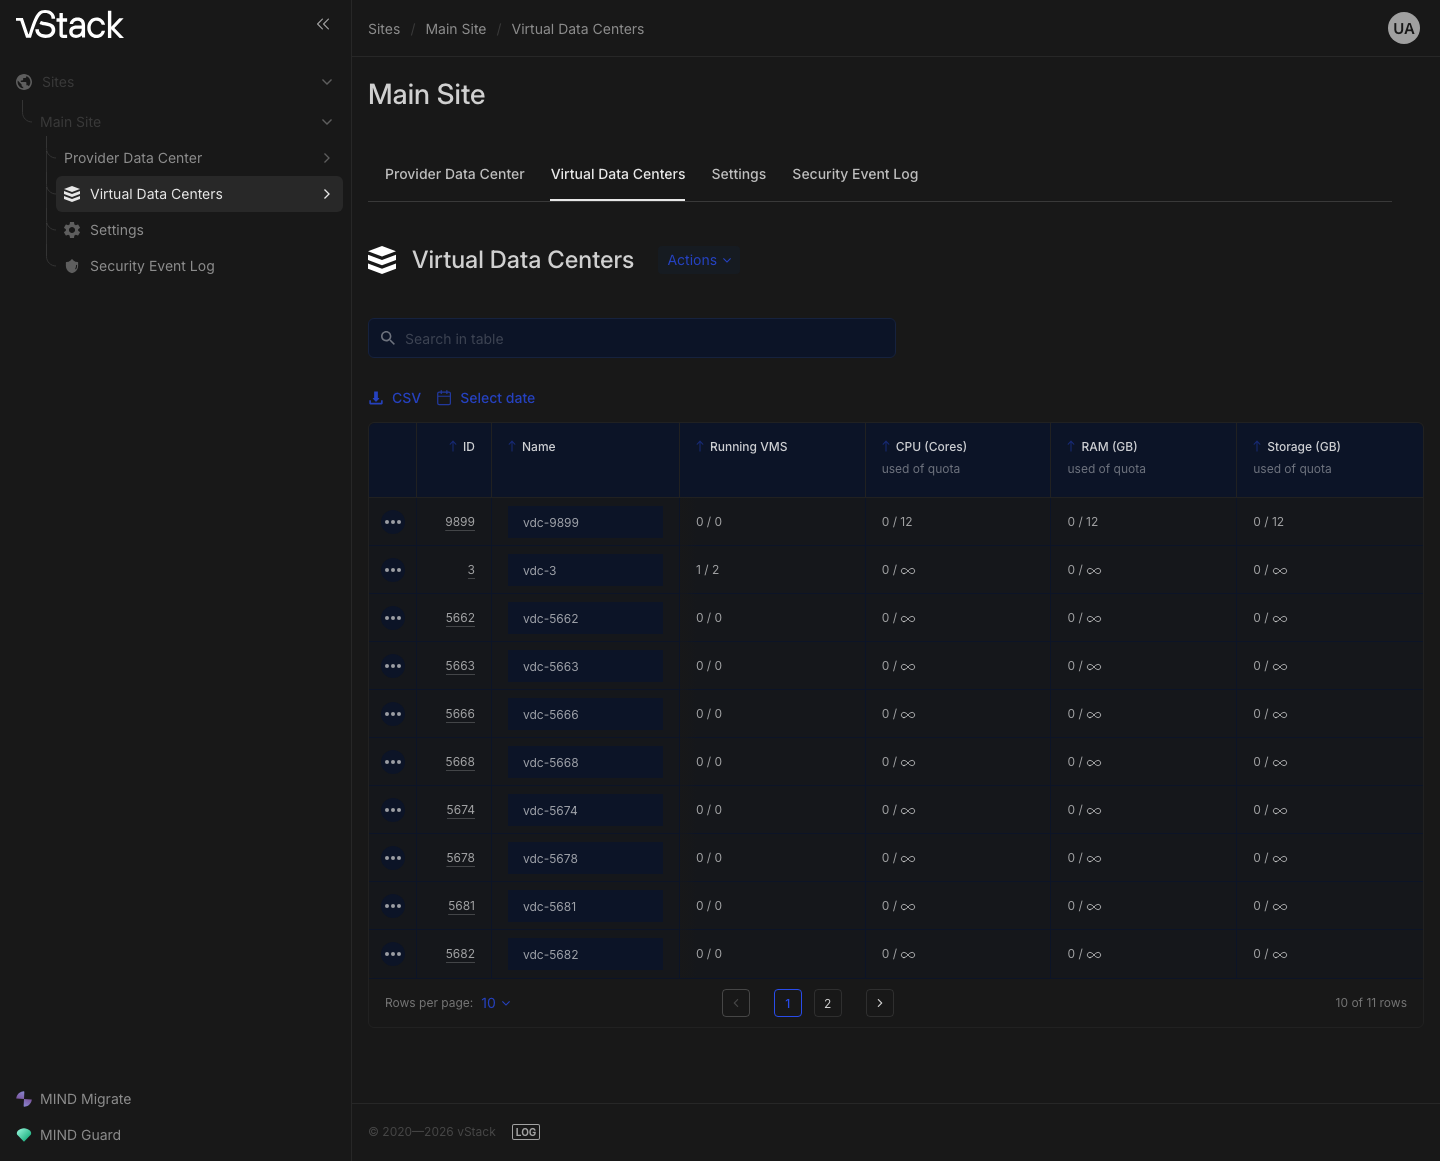Sort the table by Name column
1440x1161 pixels.
[x=532, y=447]
